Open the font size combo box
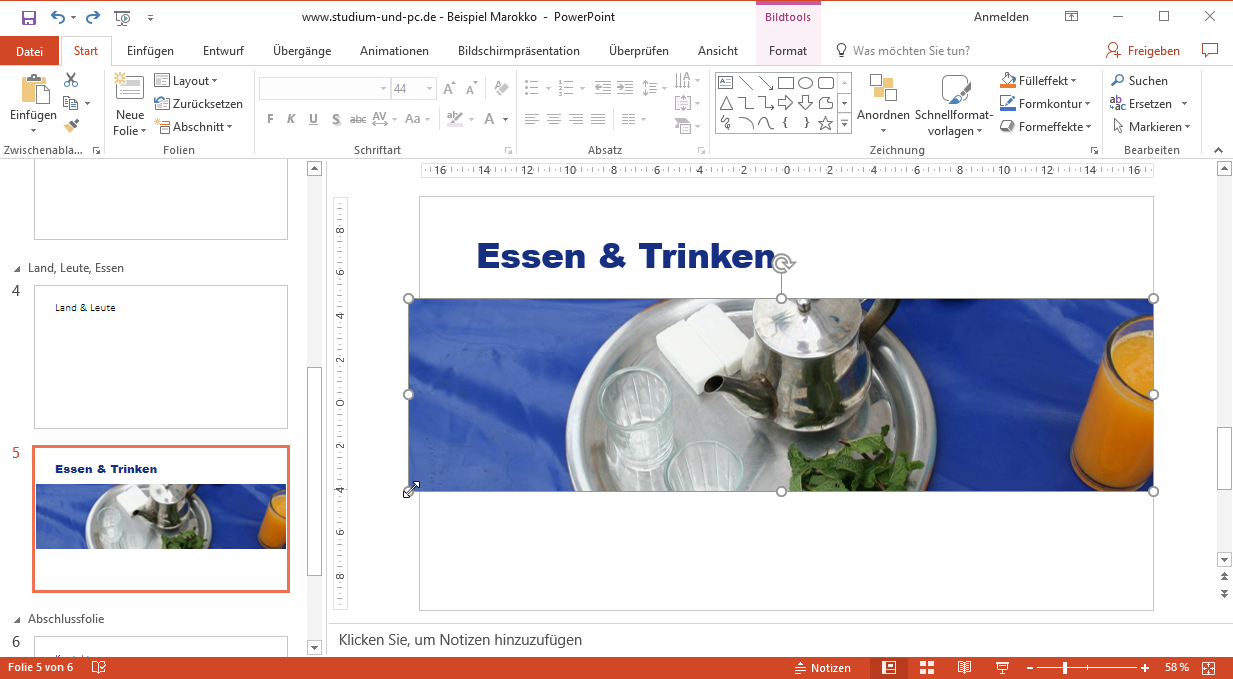The image size is (1233, 679). click(x=413, y=89)
